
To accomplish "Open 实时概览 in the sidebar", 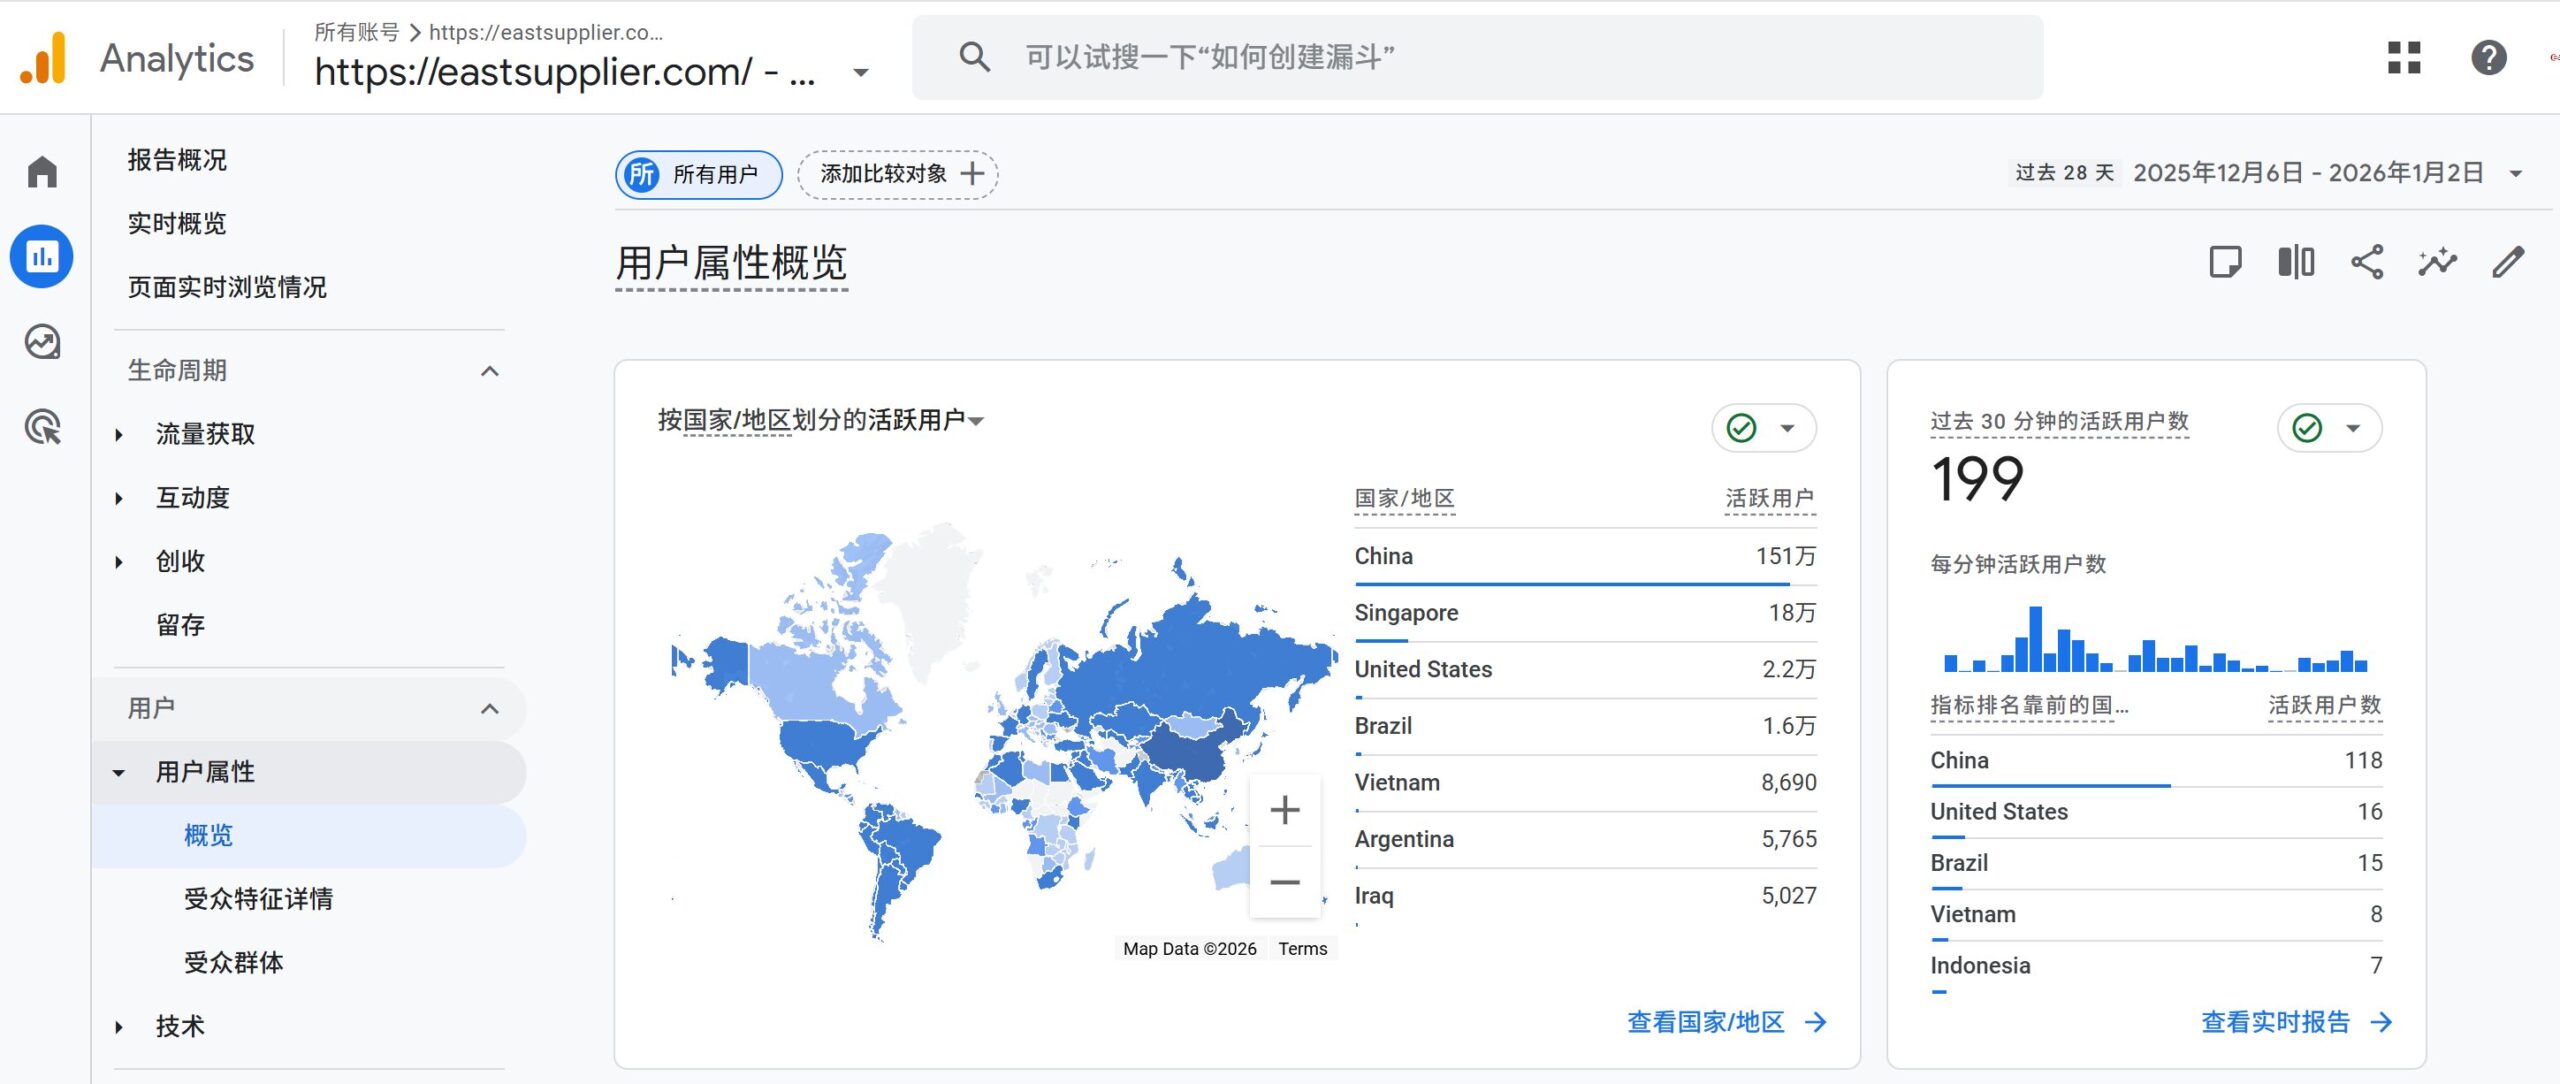I will [177, 223].
